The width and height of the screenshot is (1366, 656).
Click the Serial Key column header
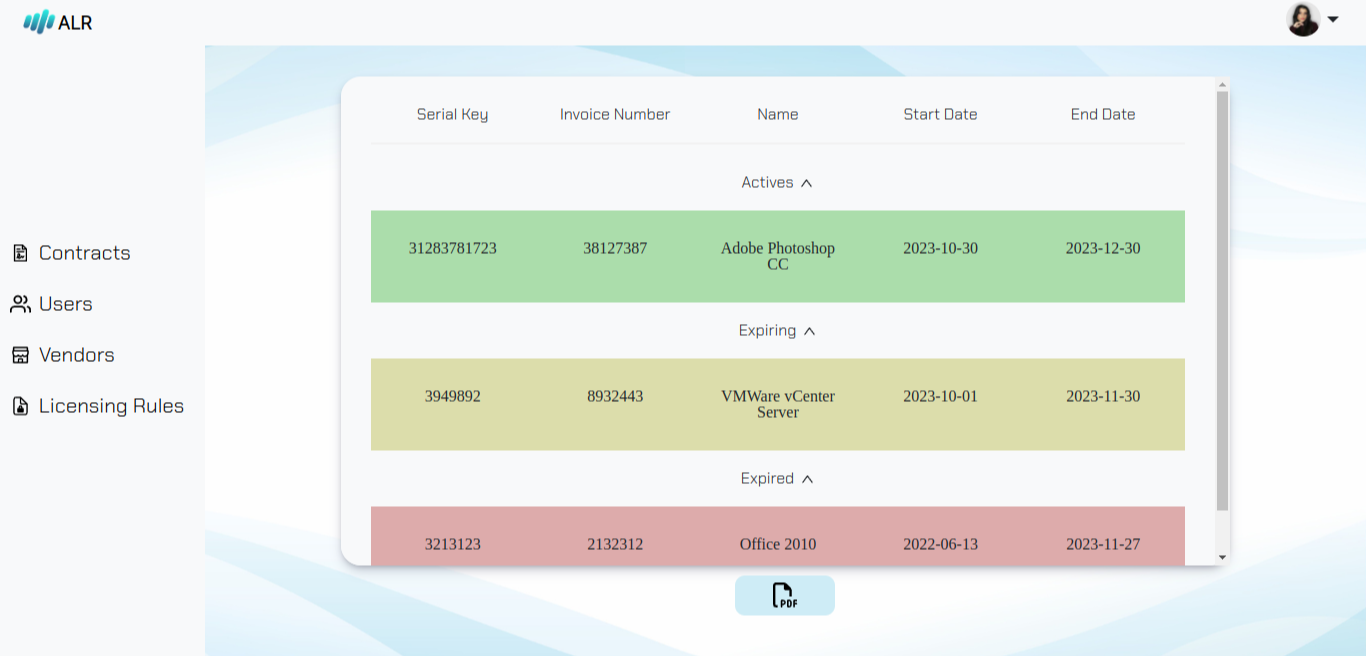tap(452, 114)
